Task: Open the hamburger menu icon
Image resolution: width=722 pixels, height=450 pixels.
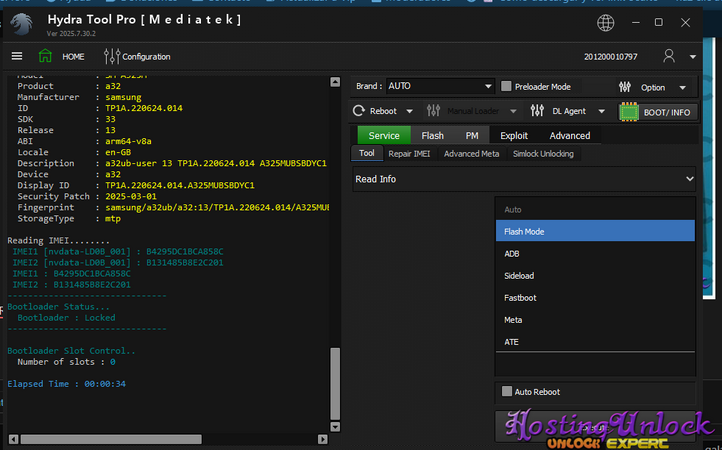Action: (x=17, y=56)
